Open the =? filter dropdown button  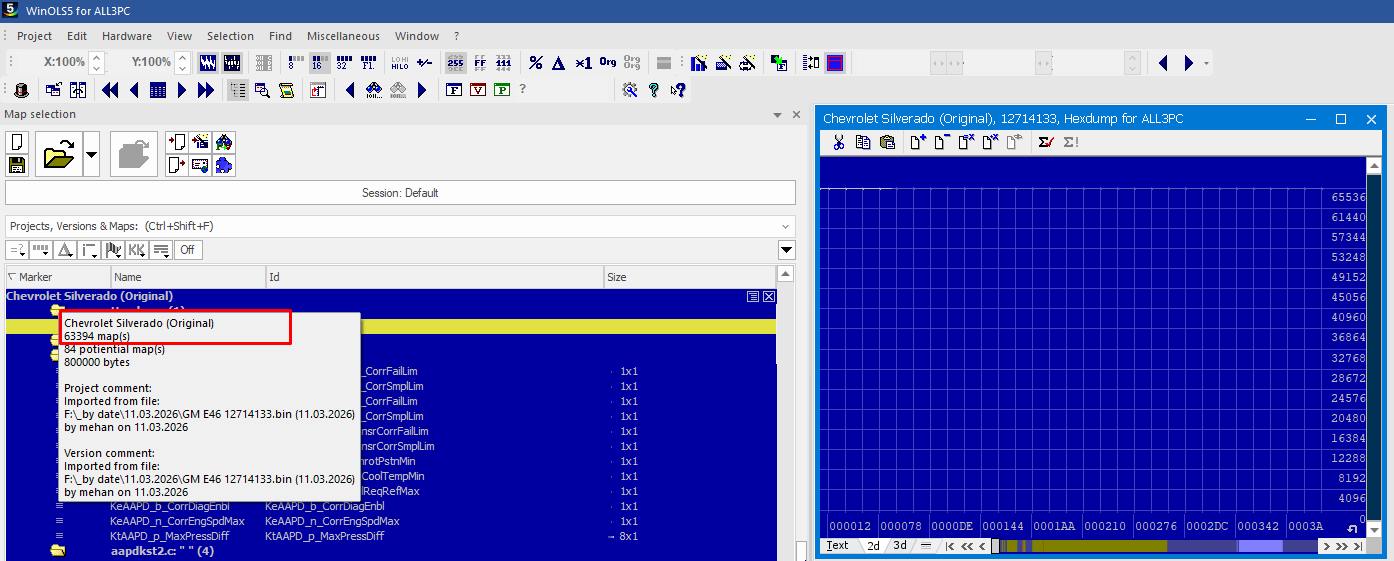pyautogui.click(x=17, y=250)
